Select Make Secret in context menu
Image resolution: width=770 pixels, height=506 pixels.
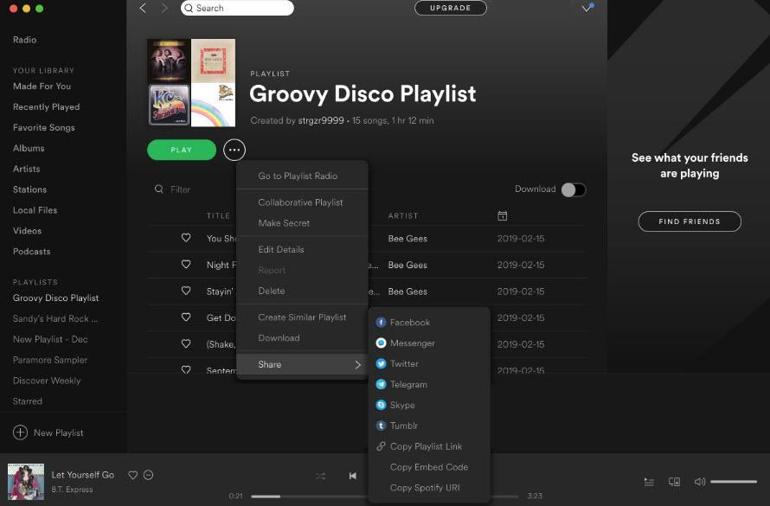pyautogui.click(x=284, y=223)
